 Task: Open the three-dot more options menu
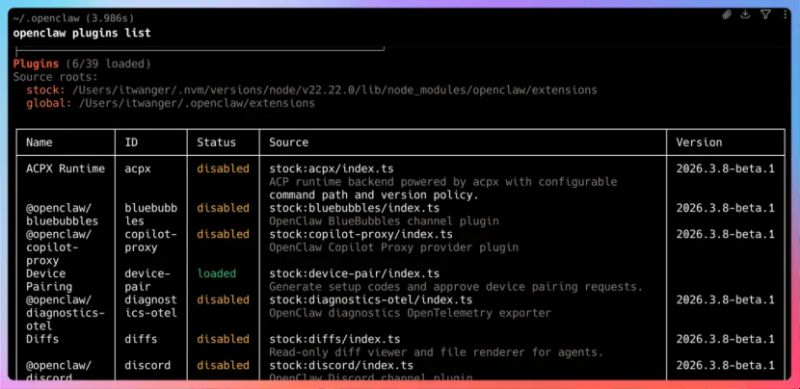tap(785, 15)
